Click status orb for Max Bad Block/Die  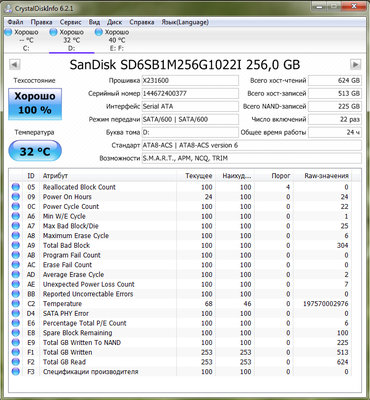[16, 226]
